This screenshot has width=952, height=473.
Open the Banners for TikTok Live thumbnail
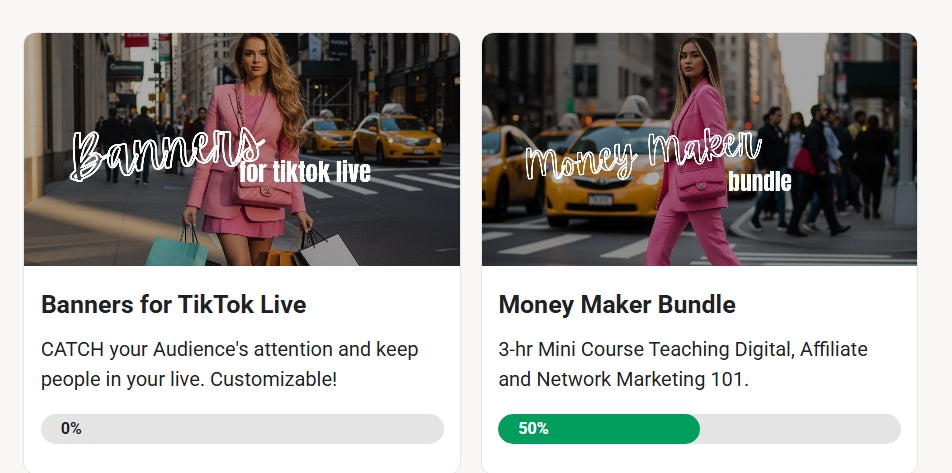pyautogui.click(x=242, y=149)
